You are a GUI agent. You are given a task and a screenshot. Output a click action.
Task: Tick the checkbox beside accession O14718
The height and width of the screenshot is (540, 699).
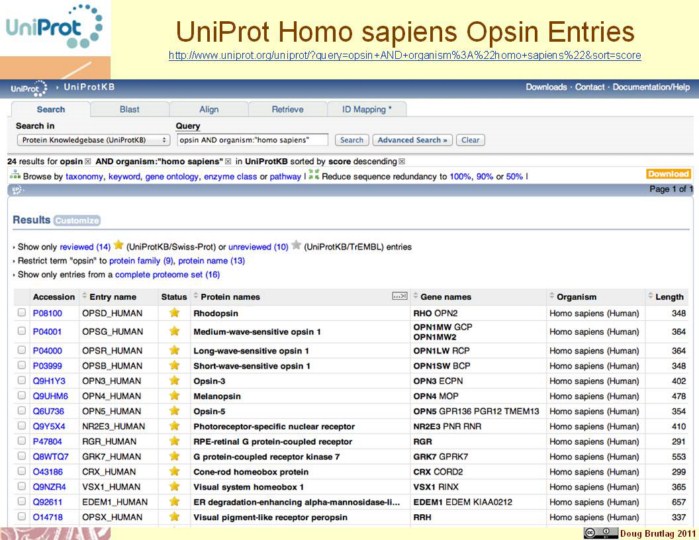click(22, 517)
